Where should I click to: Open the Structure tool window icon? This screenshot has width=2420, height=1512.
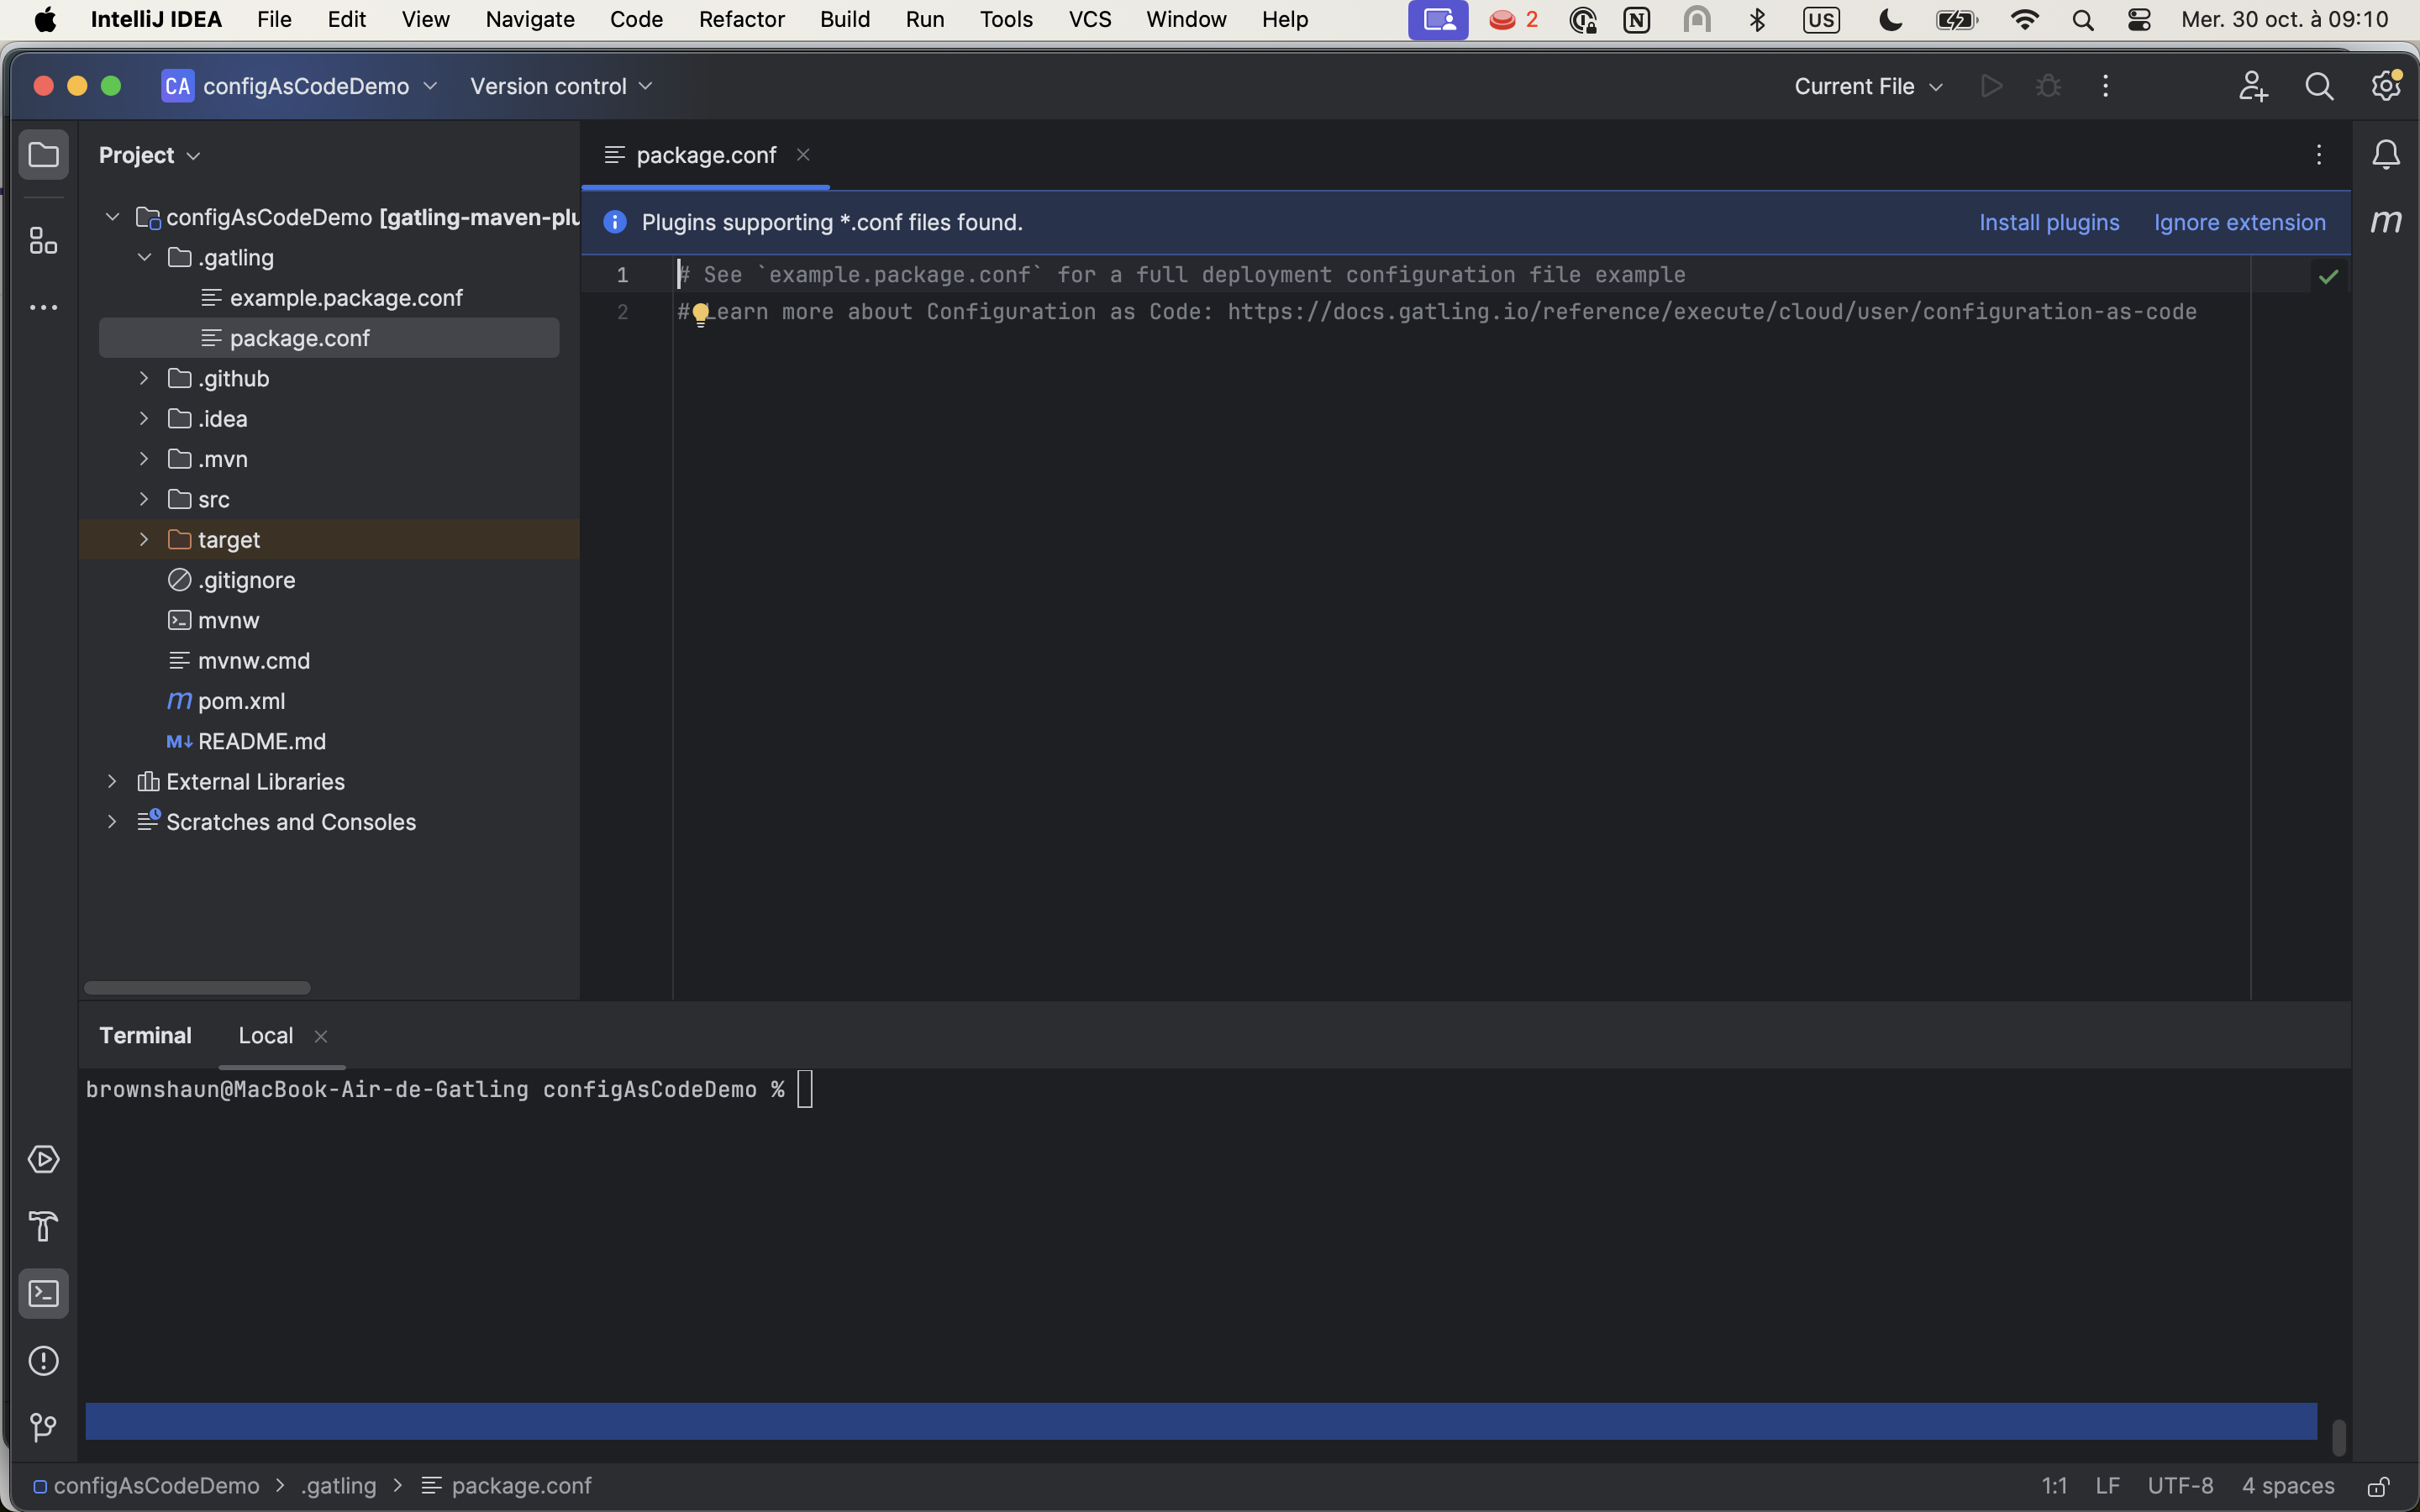tap(43, 240)
